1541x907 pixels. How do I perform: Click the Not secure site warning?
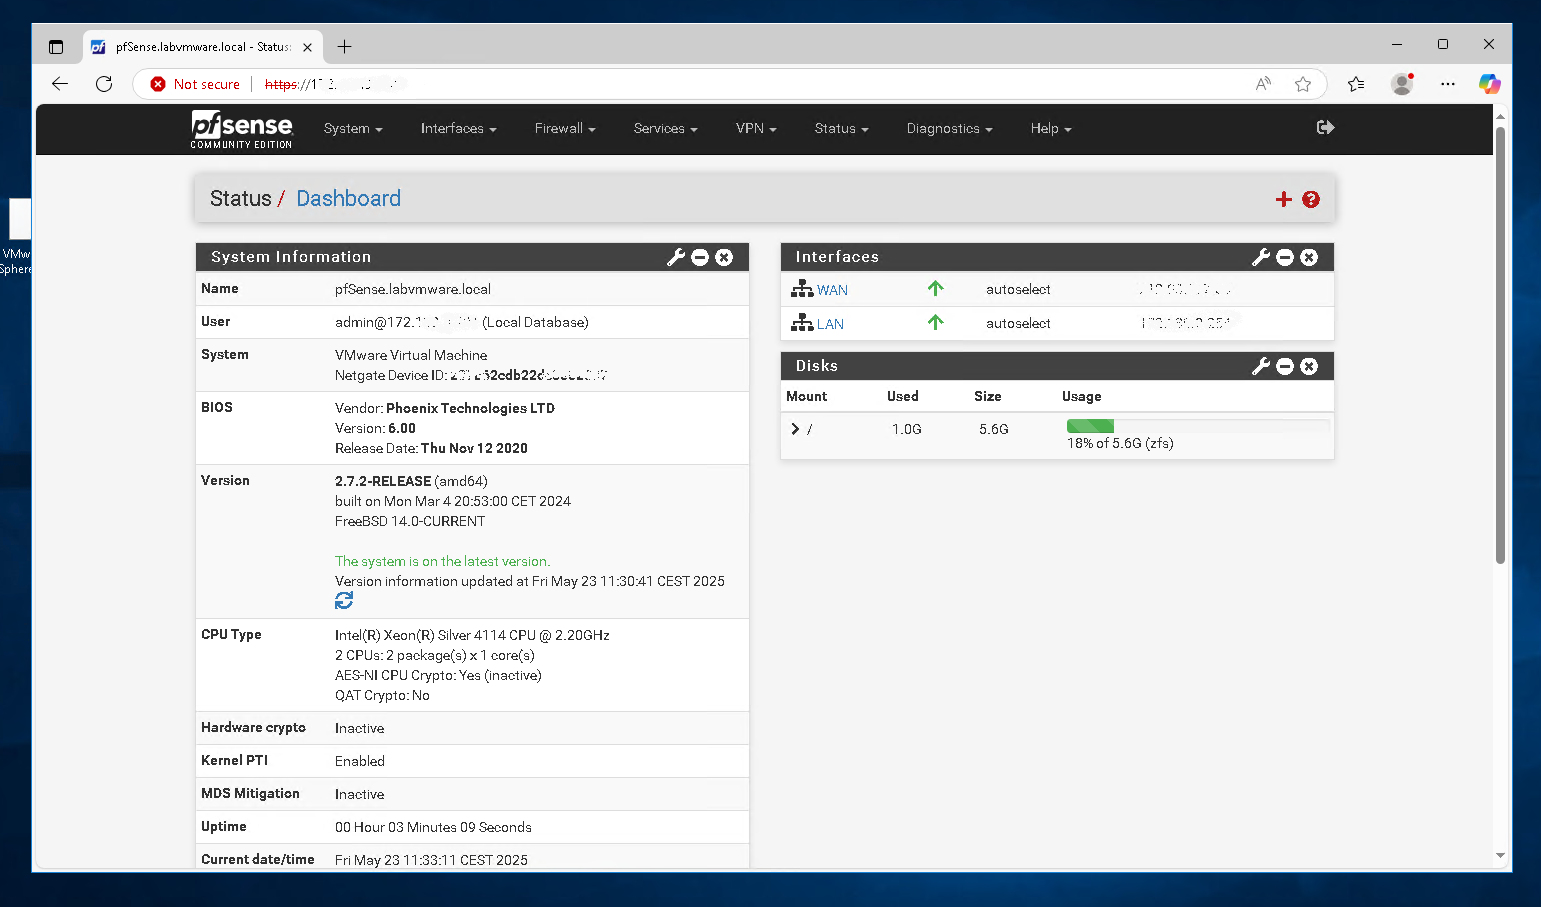[x=196, y=84]
